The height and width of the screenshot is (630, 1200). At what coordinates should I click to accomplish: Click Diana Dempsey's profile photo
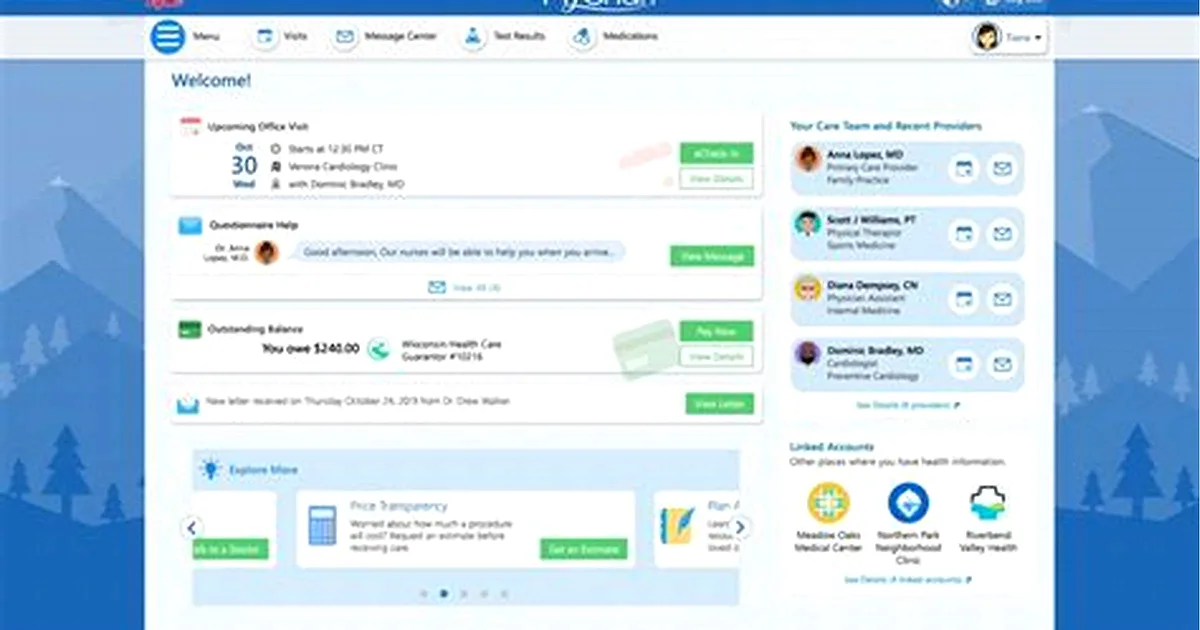coord(808,290)
